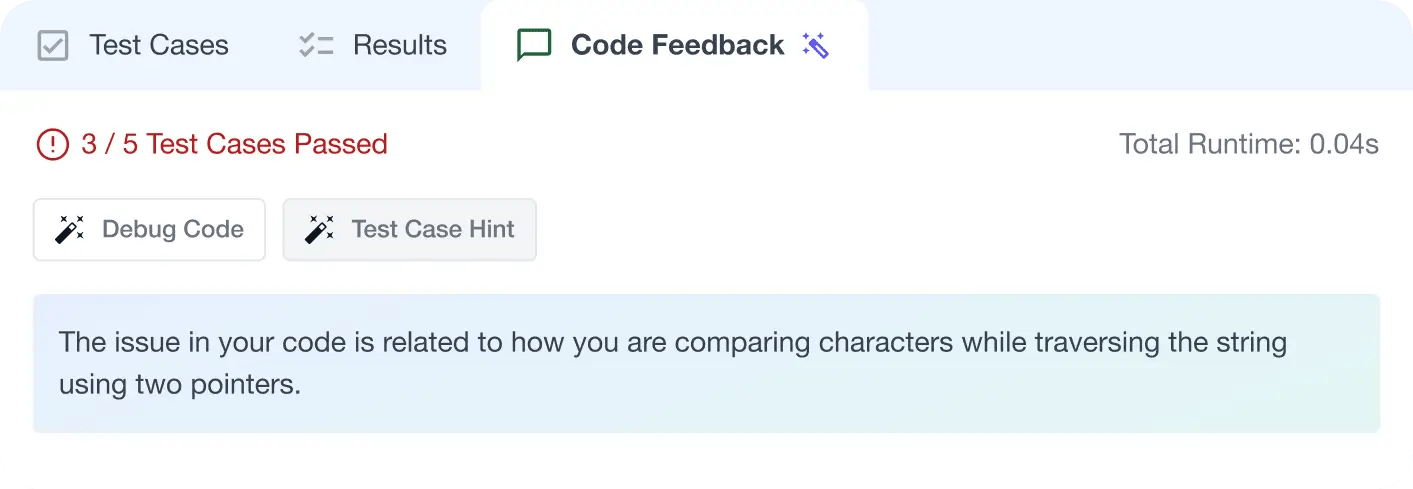Screen dimensions: 1413x489
Task: Click the Results checklist icon
Action: [316, 46]
